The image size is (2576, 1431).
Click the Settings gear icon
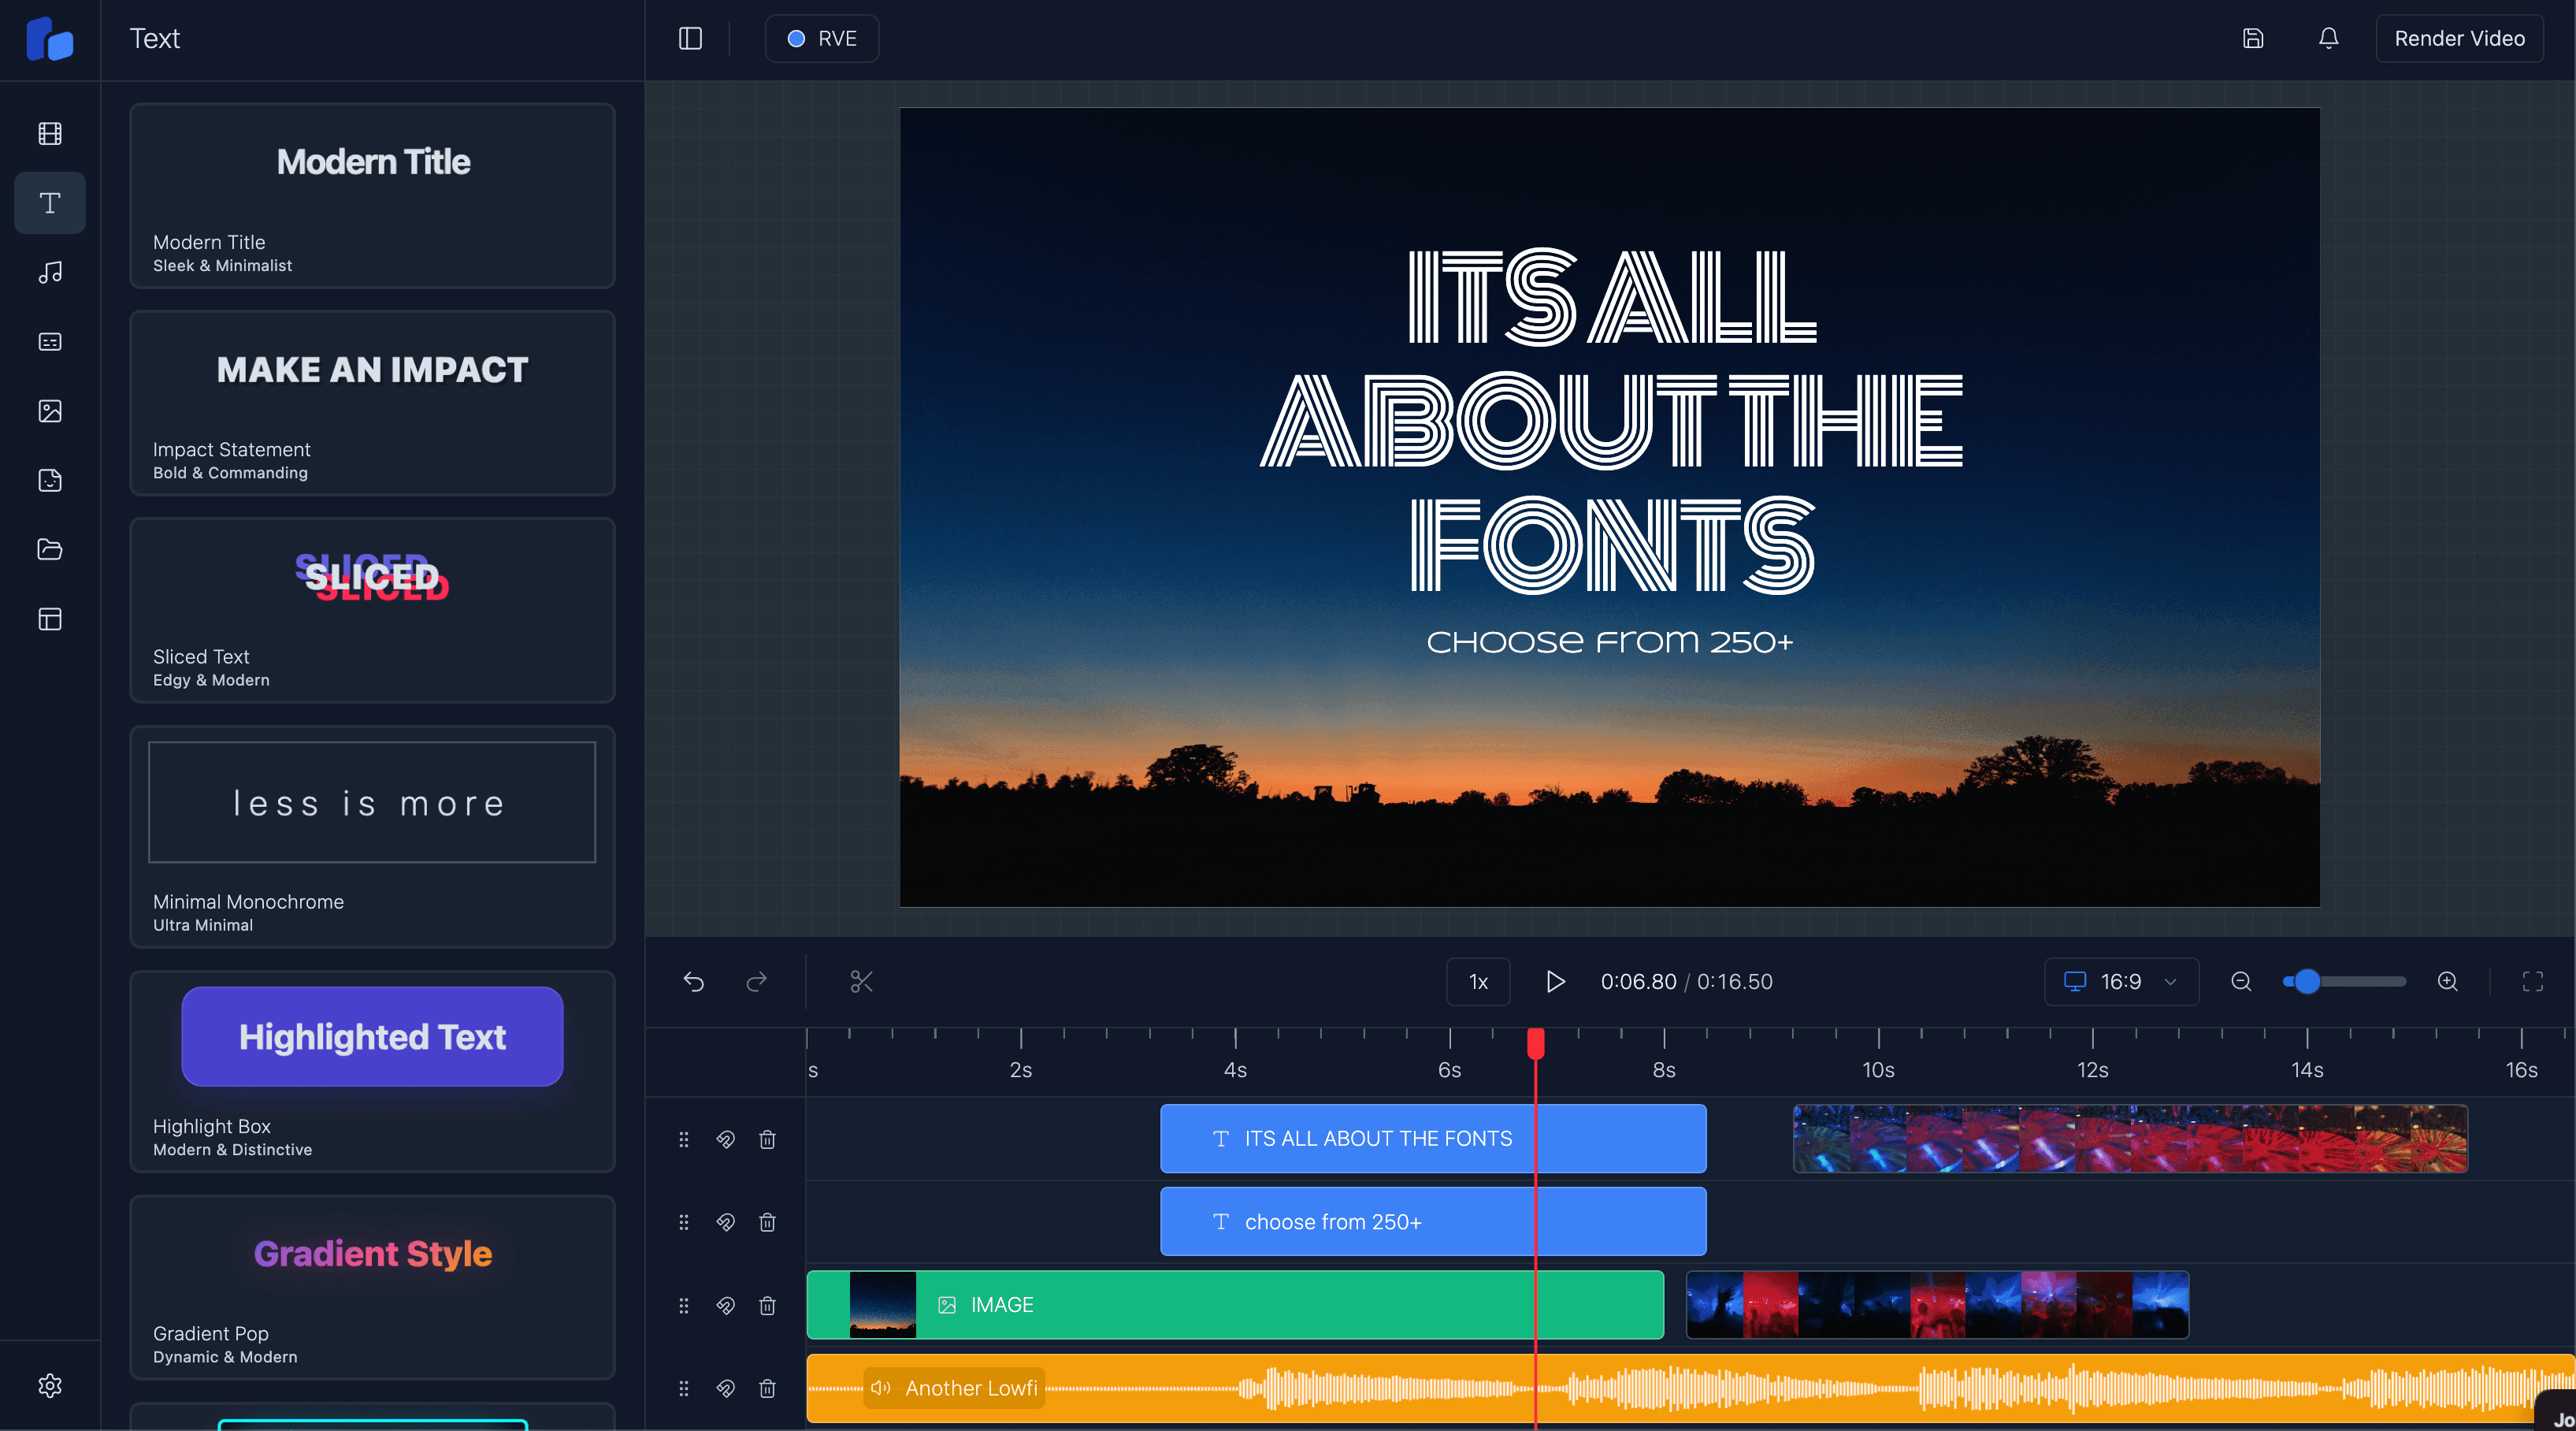49,1385
